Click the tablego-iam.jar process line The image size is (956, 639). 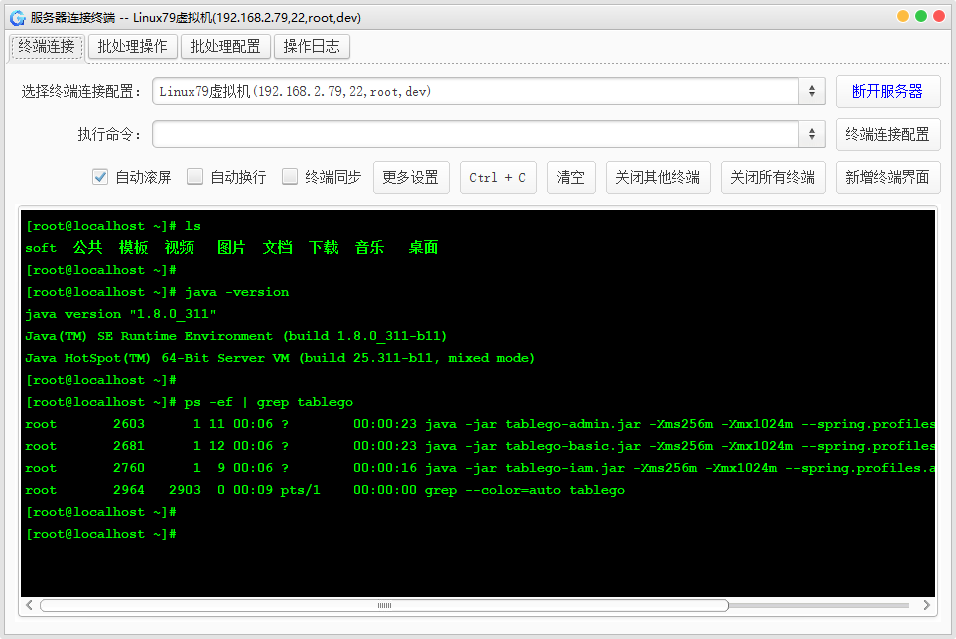(480, 468)
